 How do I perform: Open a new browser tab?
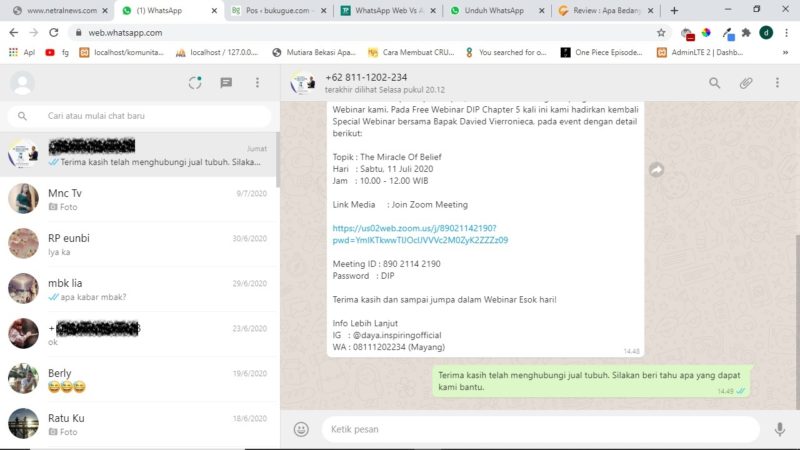coord(674,10)
